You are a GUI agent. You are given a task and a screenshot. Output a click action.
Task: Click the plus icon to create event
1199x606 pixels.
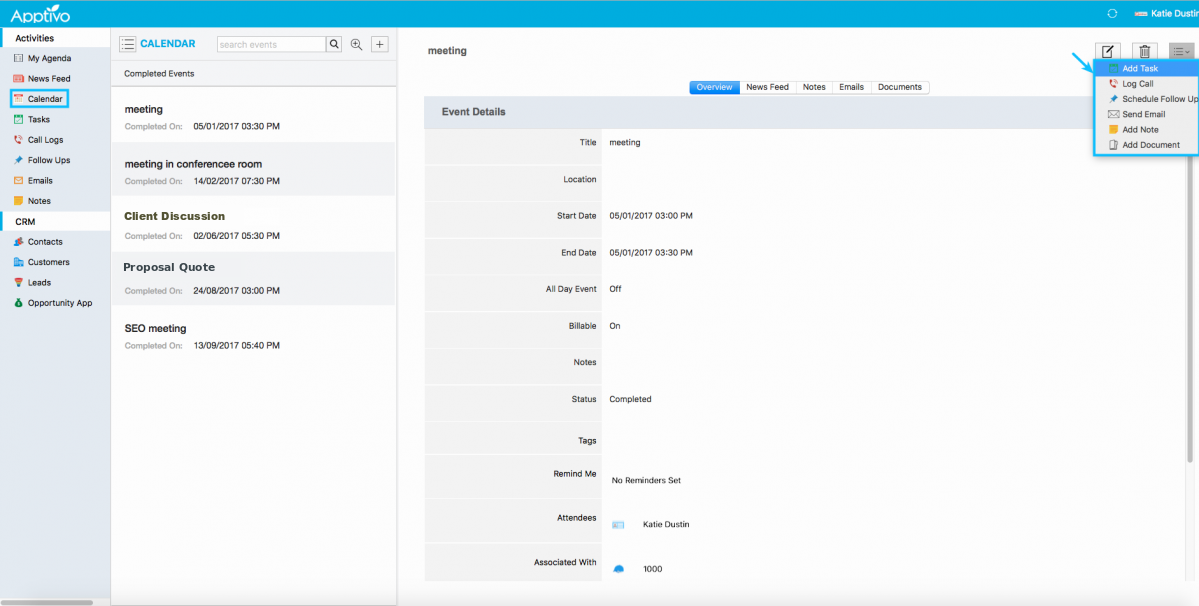[x=380, y=44]
